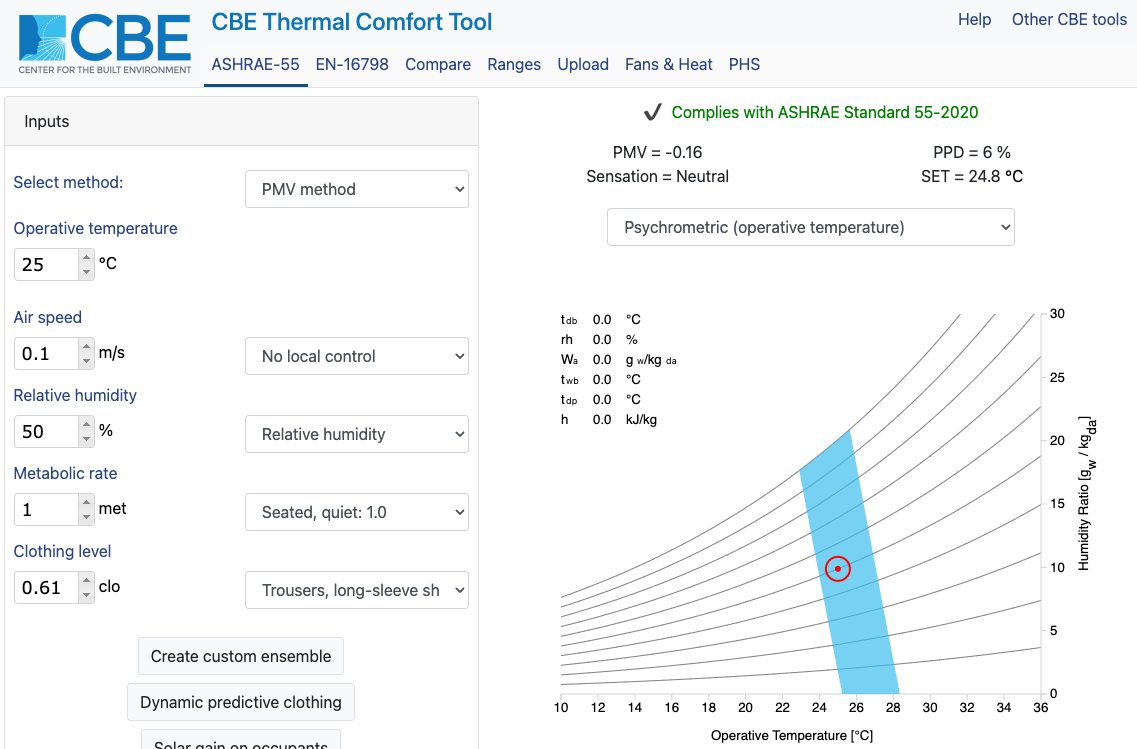Viewport: 1137px width, 749px height.
Task: Open the No local control dropdown
Action: [356, 356]
